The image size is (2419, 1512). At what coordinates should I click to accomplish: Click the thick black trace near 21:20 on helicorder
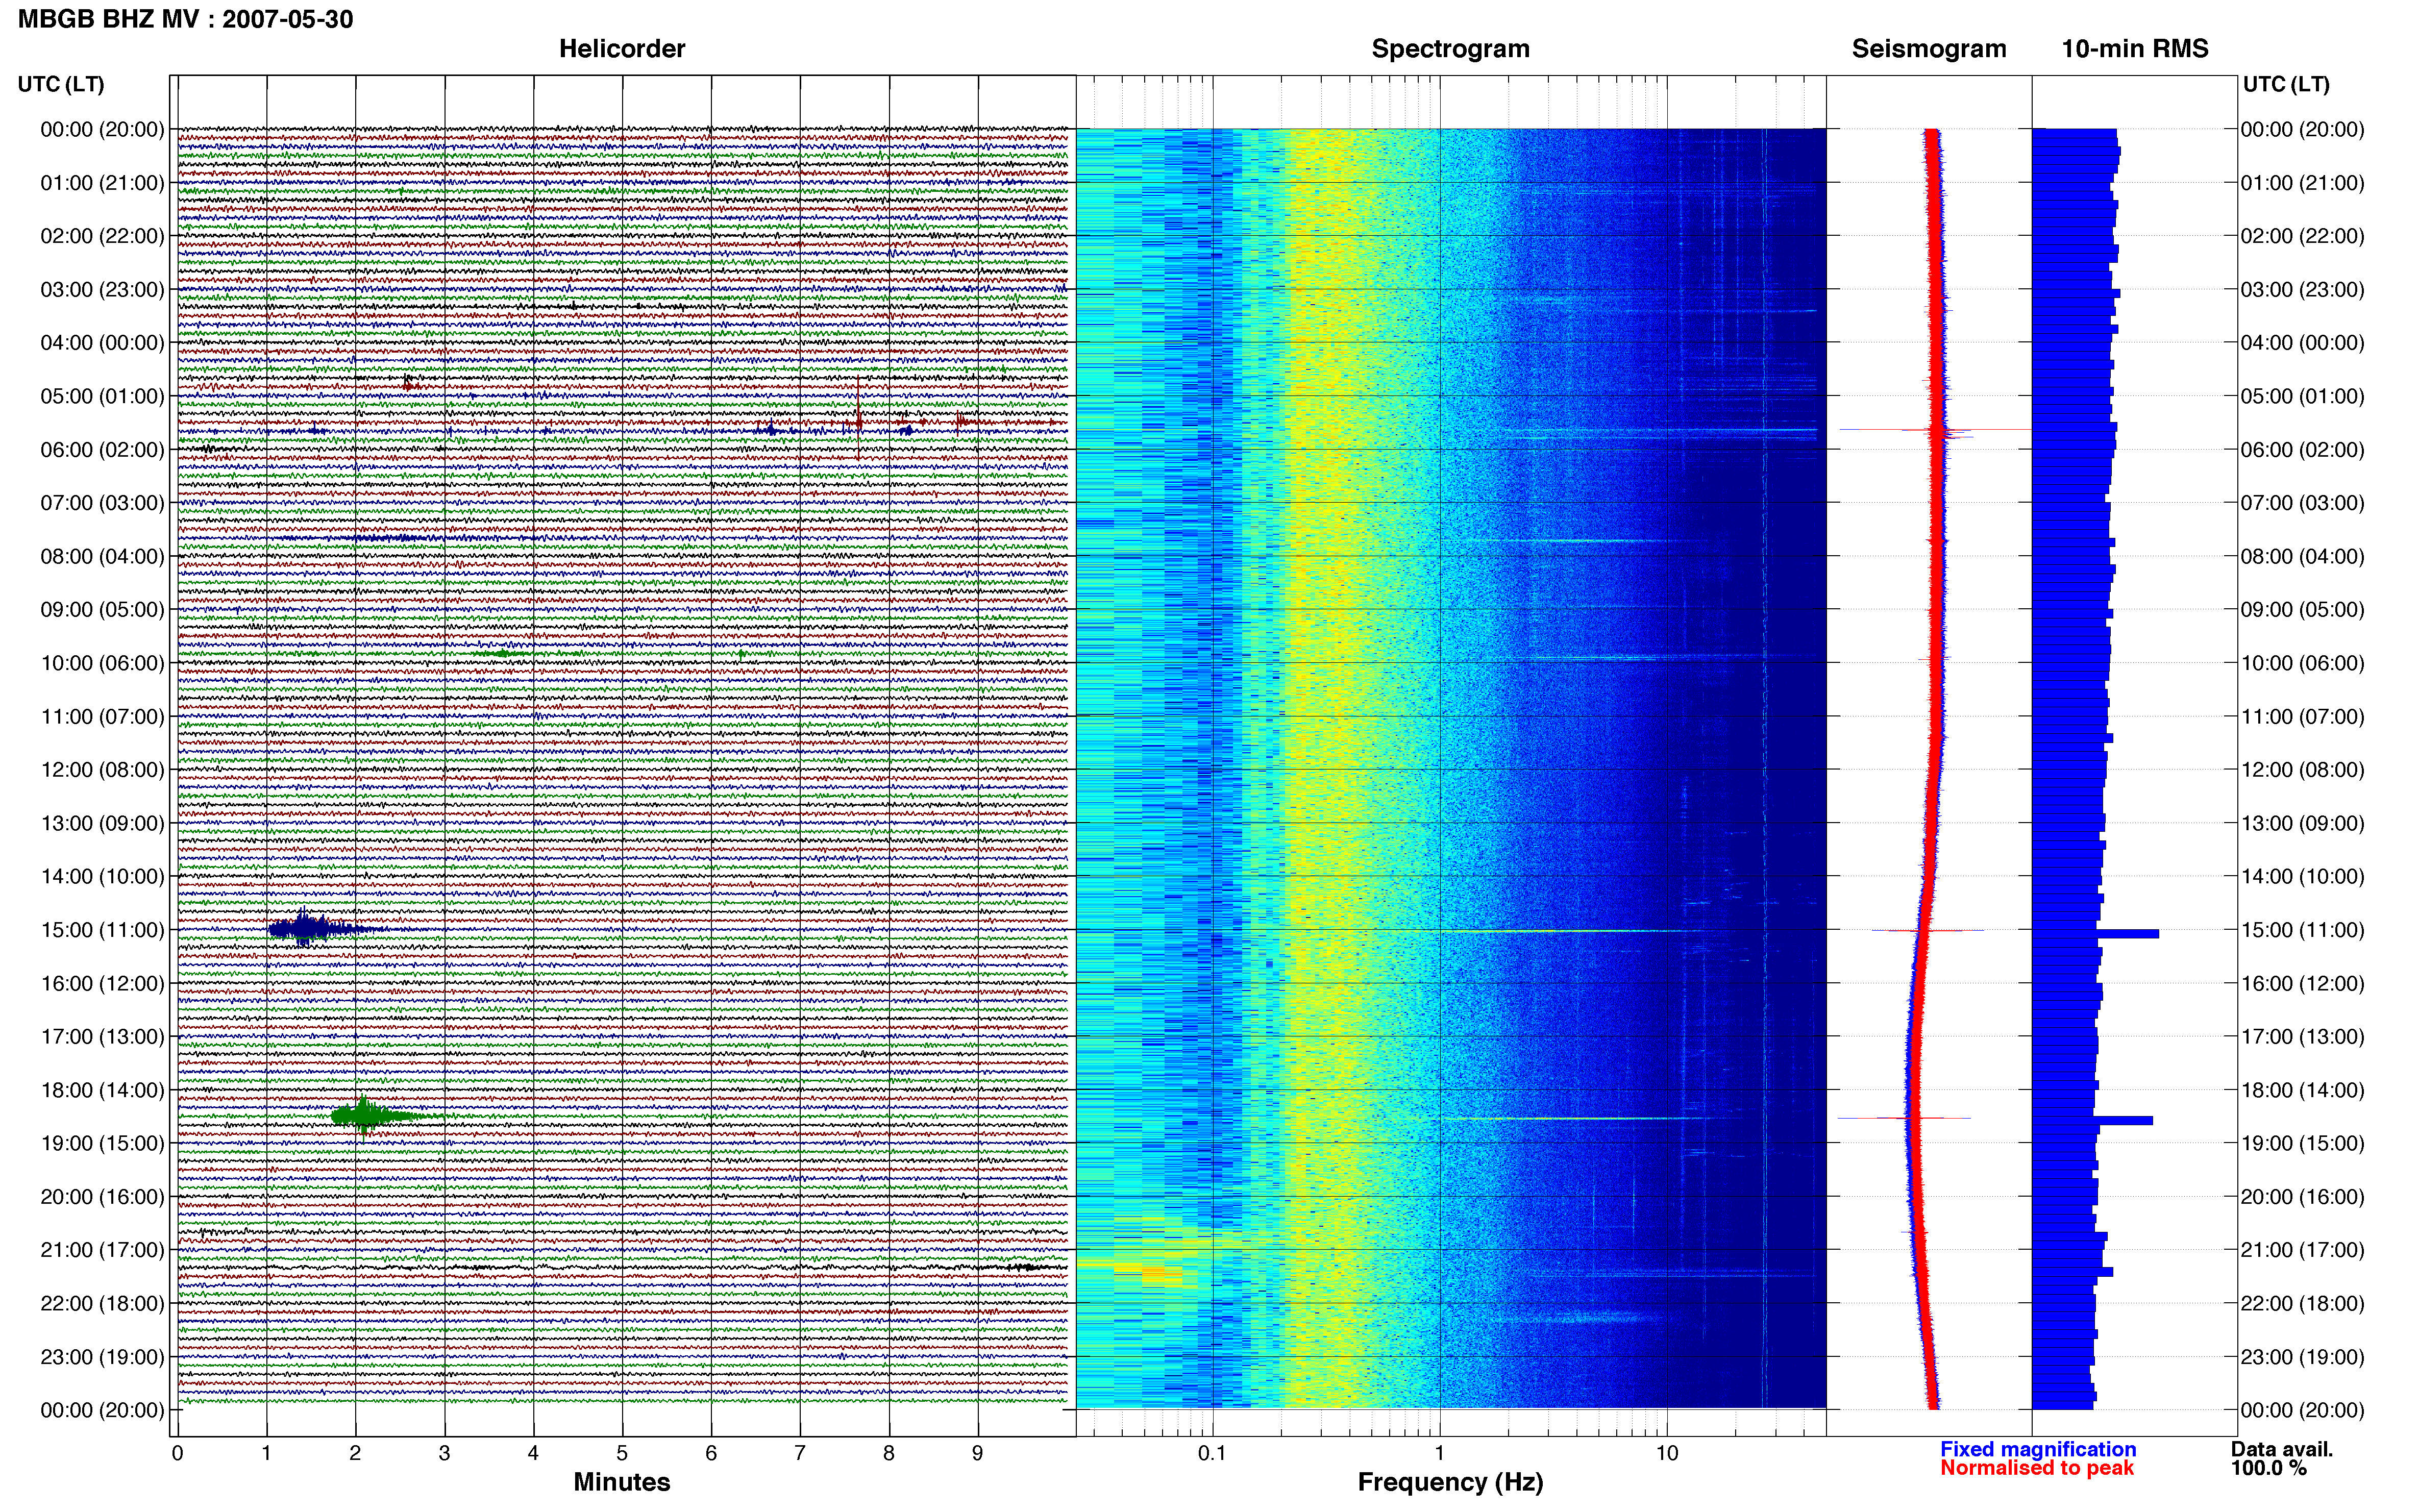pyautogui.click(x=622, y=1267)
